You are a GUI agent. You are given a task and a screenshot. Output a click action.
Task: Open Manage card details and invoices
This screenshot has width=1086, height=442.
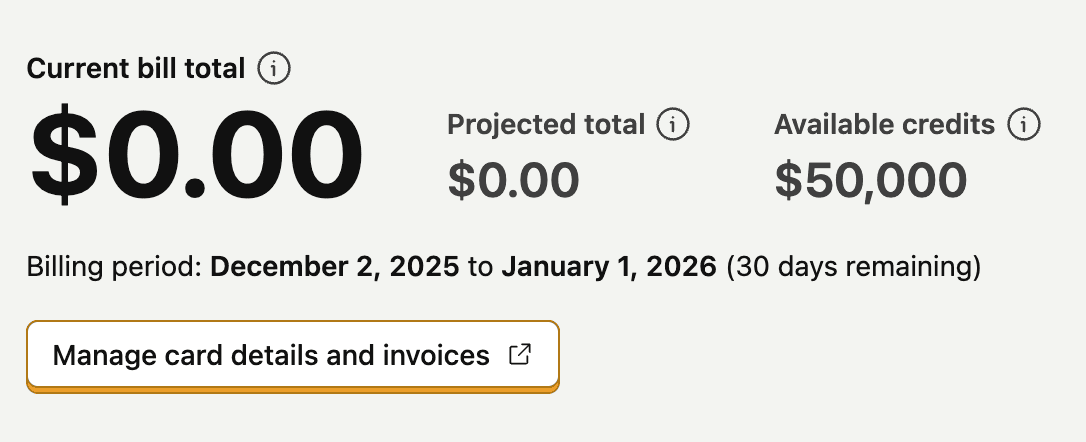tap(292, 355)
